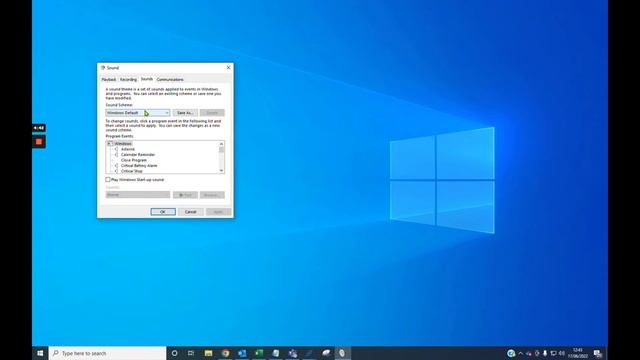Viewport: 640px width, 360px height.
Task: Open the Sound Scheme dropdown
Action: pyautogui.click(x=138, y=113)
